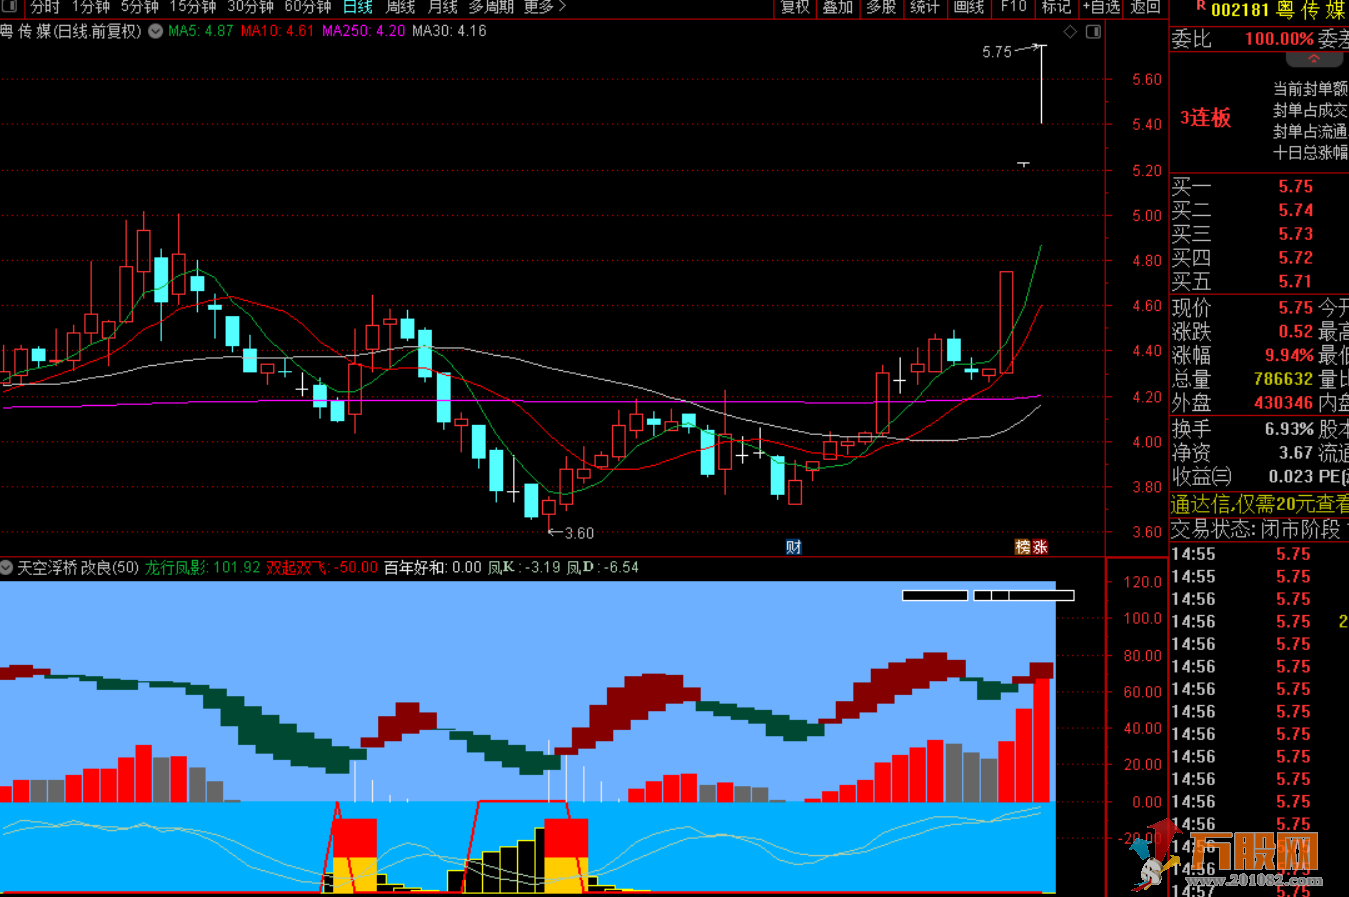This screenshot has height=897, width=1349.
Task: Select 买四 price 5.72
Action: click(1295, 258)
